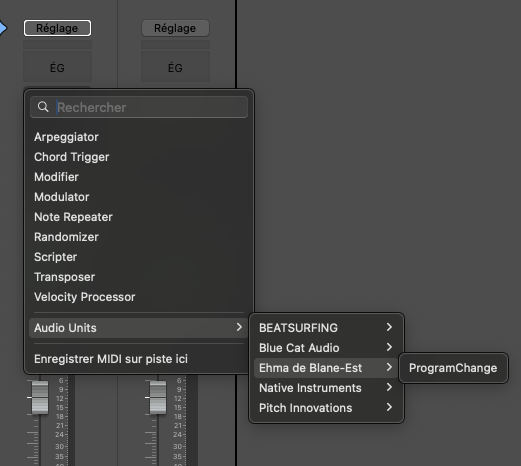Open the highlighted Réglage button on first strip

pyautogui.click(x=57, y=28)
